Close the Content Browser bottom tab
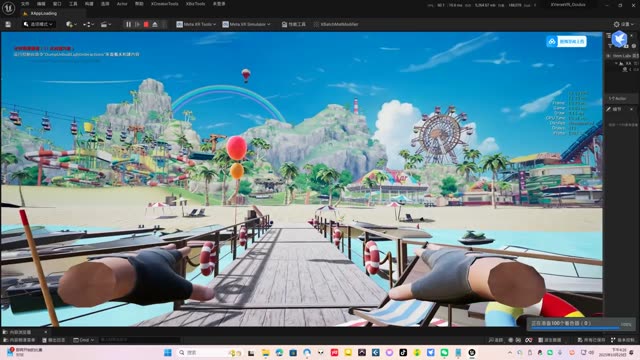The image size is (640, 360). click(45, 332)
